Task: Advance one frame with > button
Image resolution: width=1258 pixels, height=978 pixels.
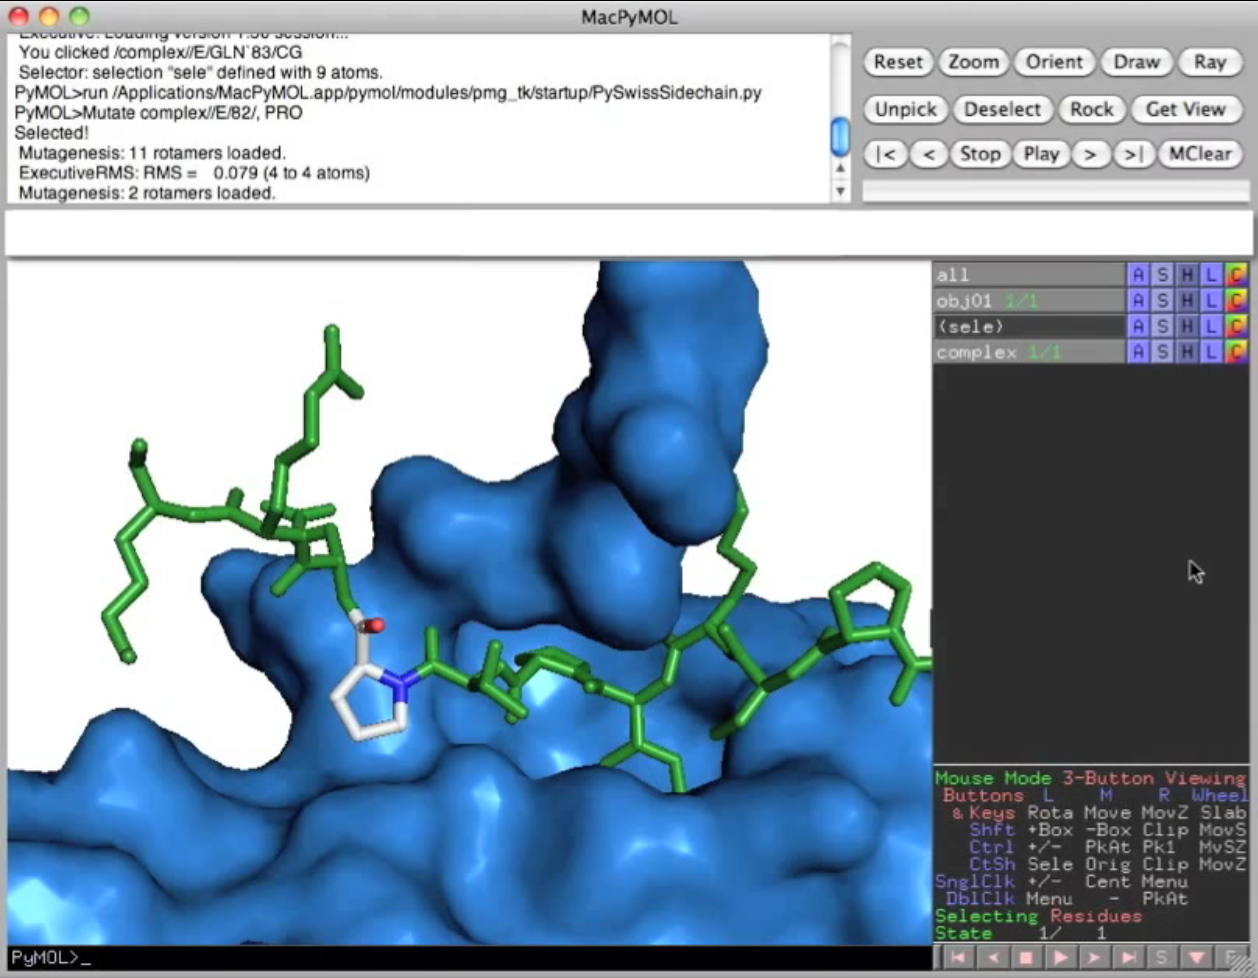Action: [x=1091, y=154]
